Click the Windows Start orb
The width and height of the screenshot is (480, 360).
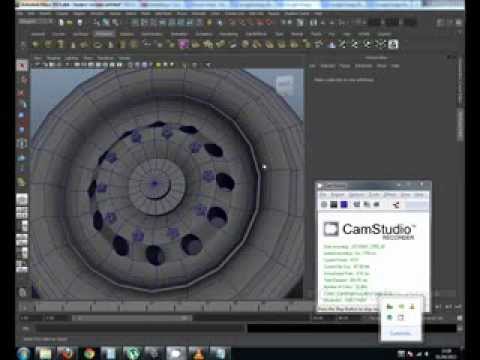point(23,353)
